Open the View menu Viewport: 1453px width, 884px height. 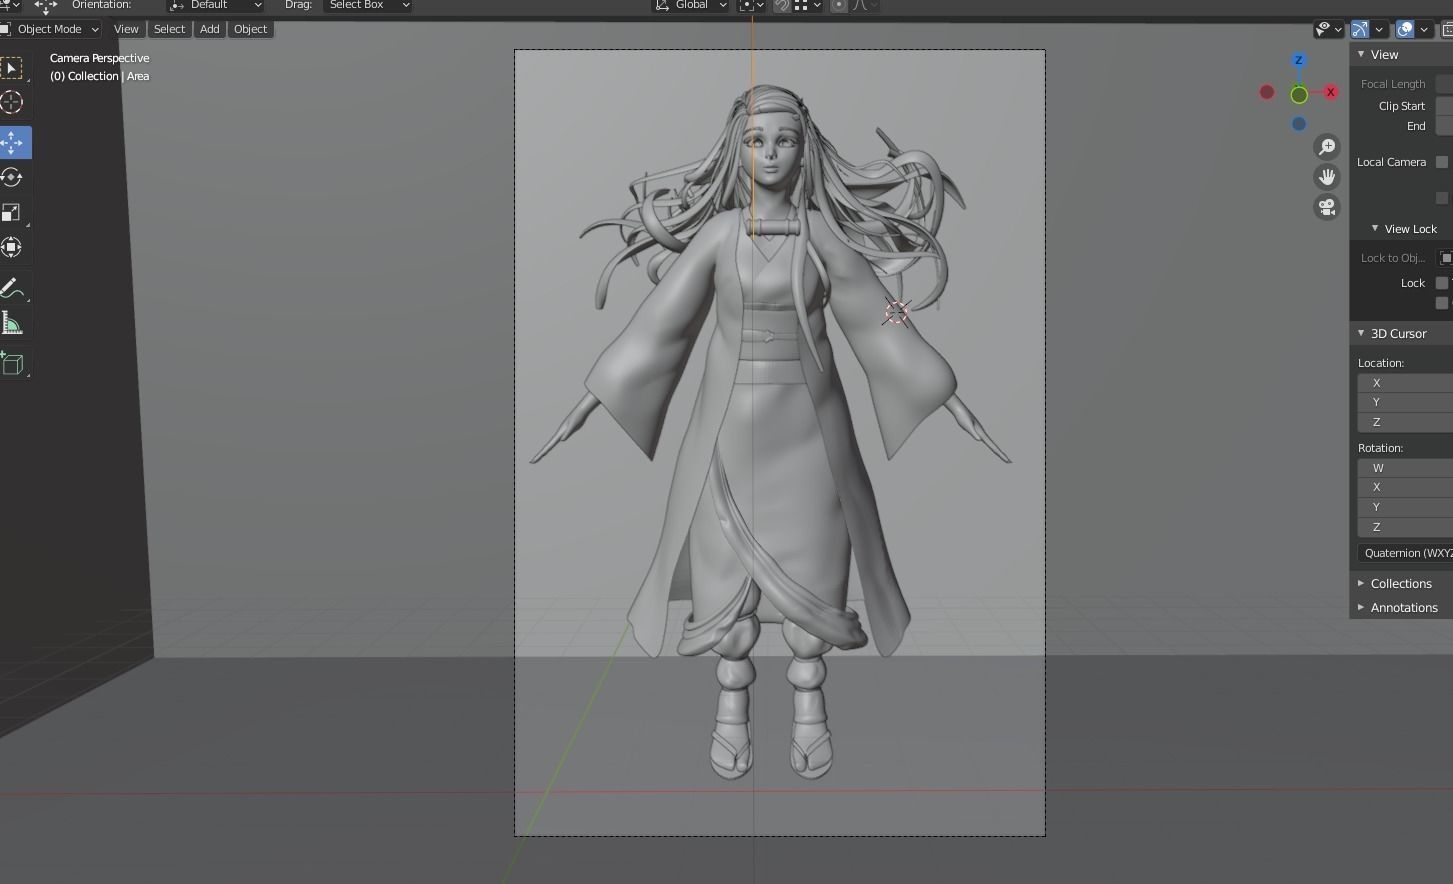125,29
